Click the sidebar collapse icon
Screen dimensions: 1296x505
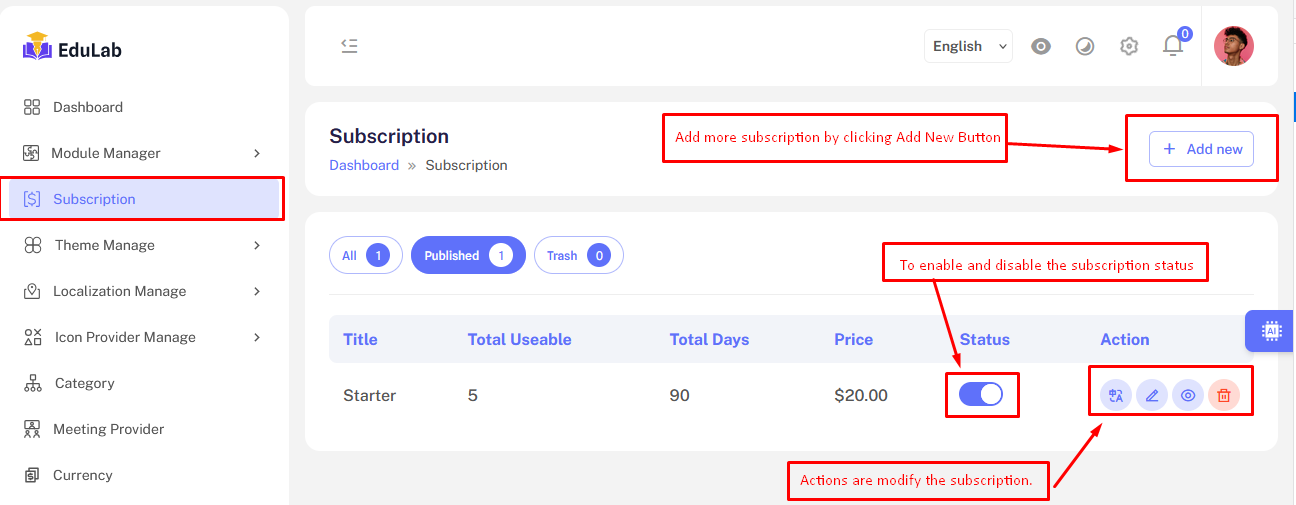pyautogui.click(x=349, y=46)
